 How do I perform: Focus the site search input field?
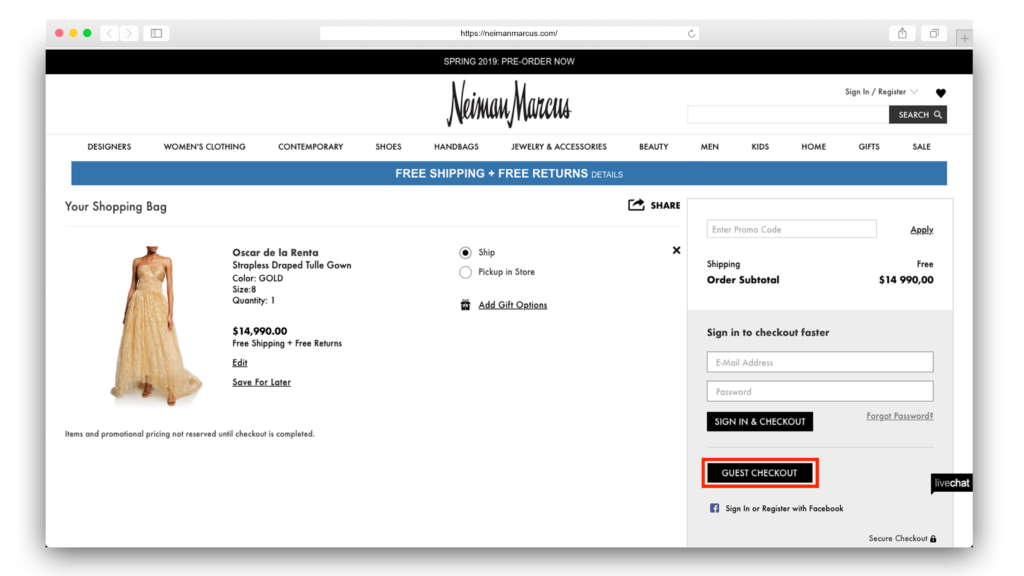coord(788,115)
